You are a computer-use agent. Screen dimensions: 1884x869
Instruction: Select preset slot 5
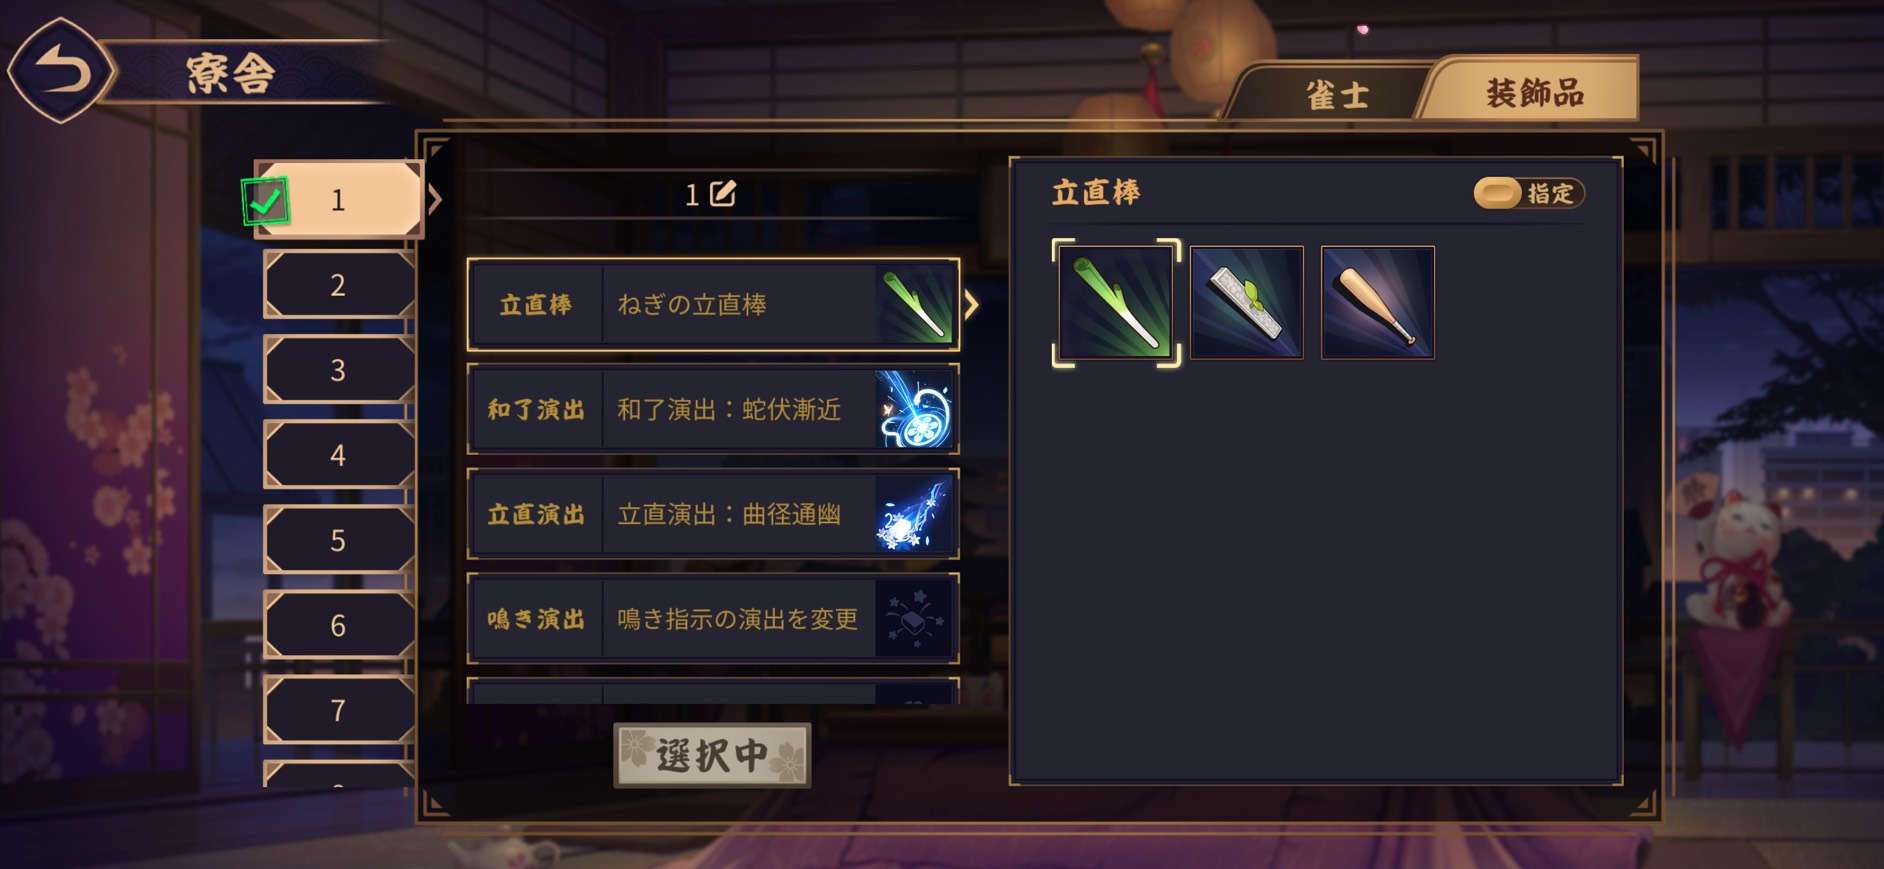339,540
